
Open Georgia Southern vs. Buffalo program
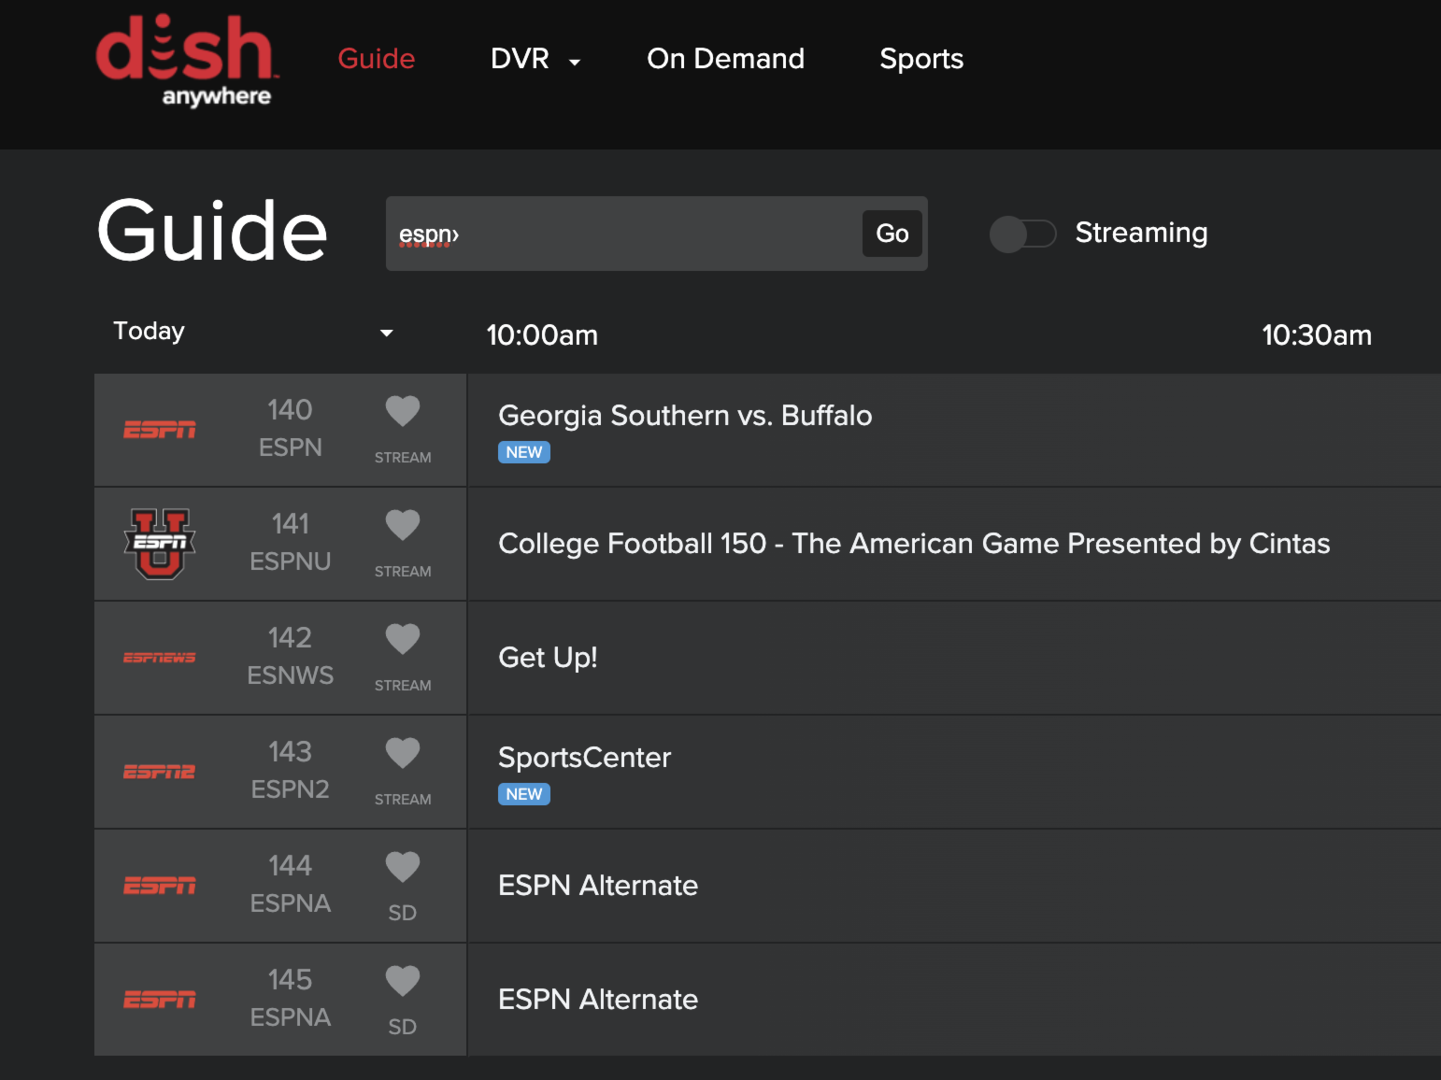tap(954, 430)
